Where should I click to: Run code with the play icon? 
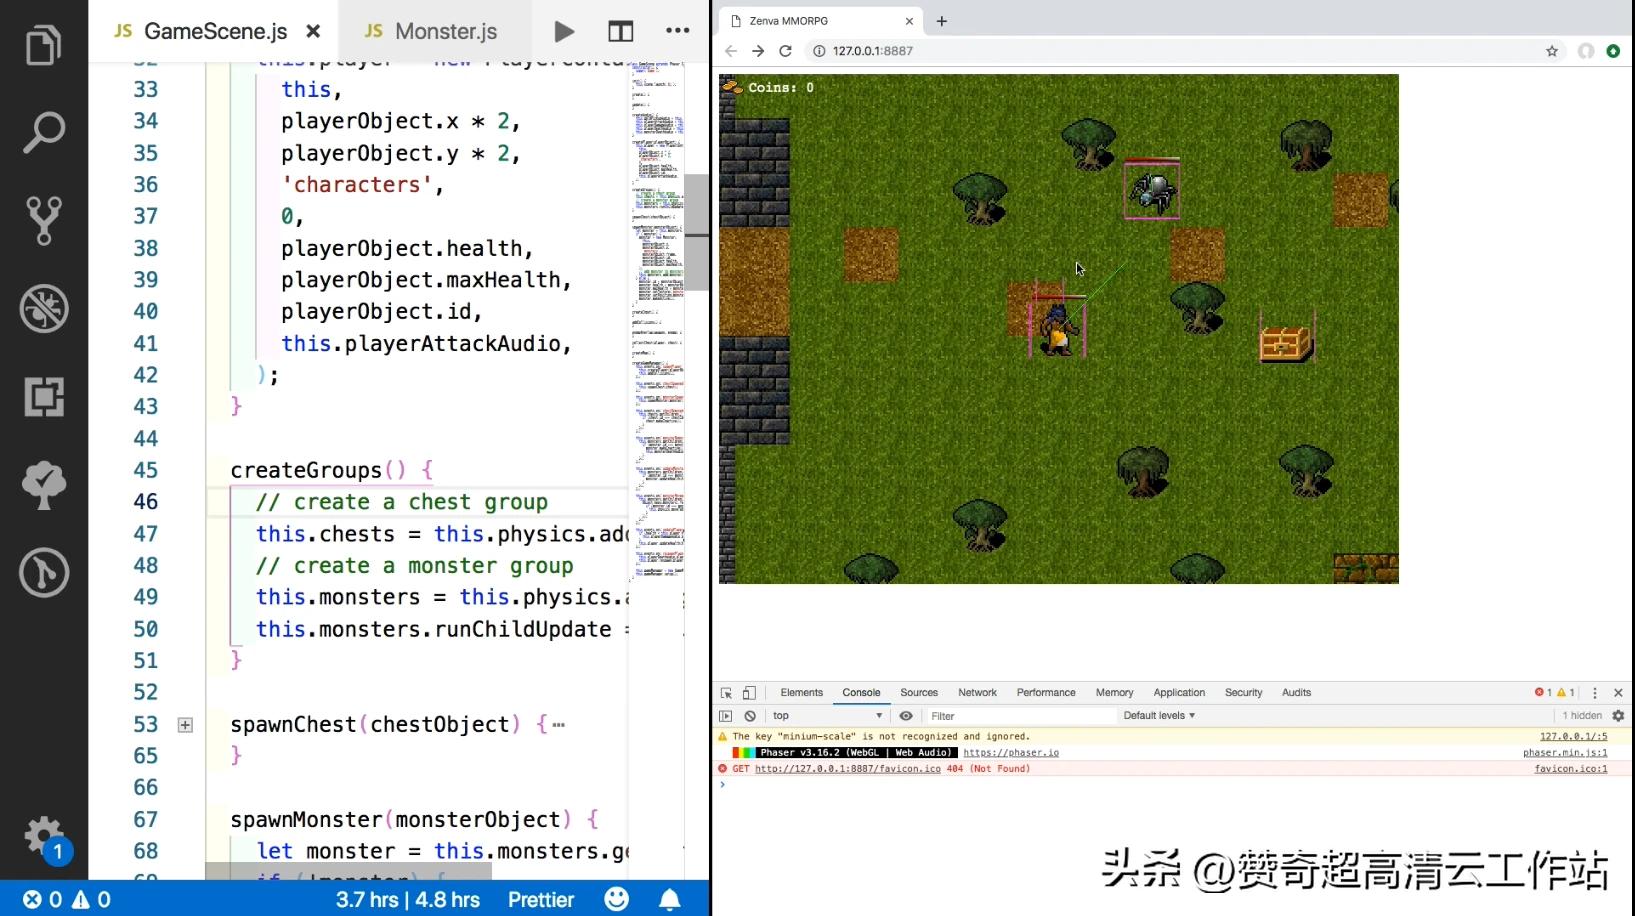pyautogui.click(x=564, y=31)
